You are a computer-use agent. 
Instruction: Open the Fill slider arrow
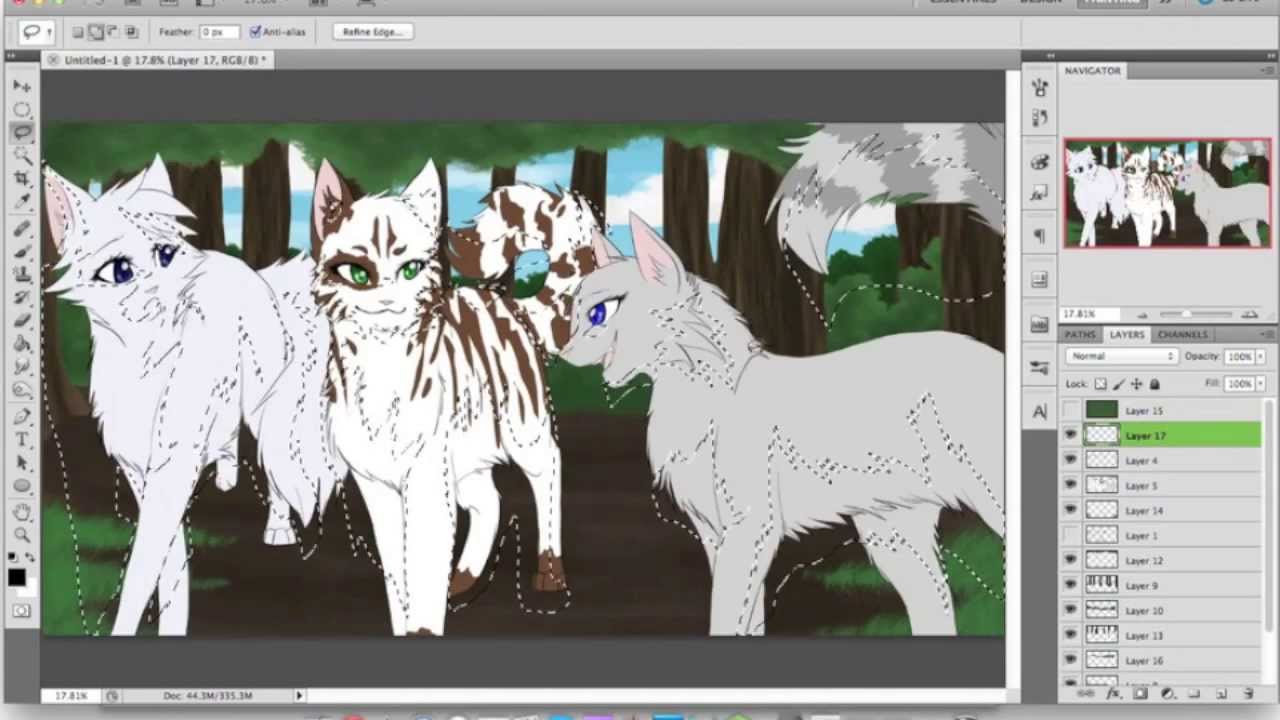1260,384
